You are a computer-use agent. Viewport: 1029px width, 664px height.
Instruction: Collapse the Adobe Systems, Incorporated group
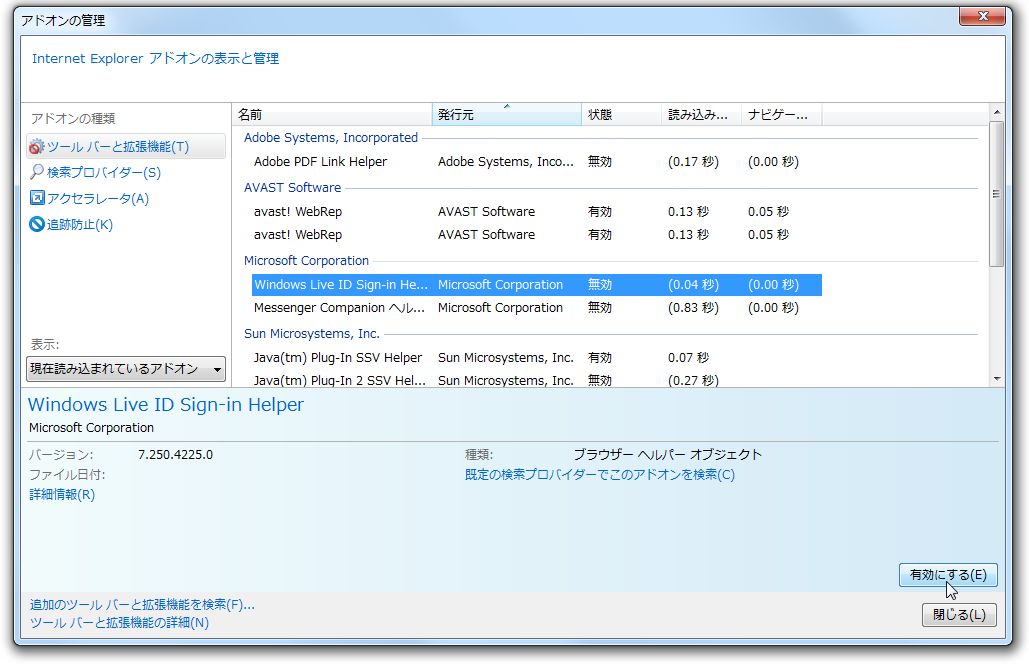pyautogui.click(x=331, y=138)
